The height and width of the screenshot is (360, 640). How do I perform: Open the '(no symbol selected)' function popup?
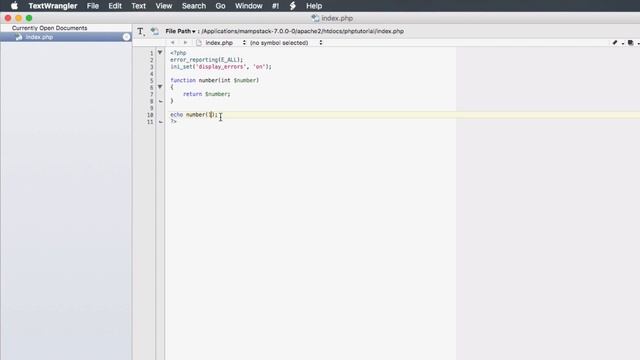(x=286, y=42)
